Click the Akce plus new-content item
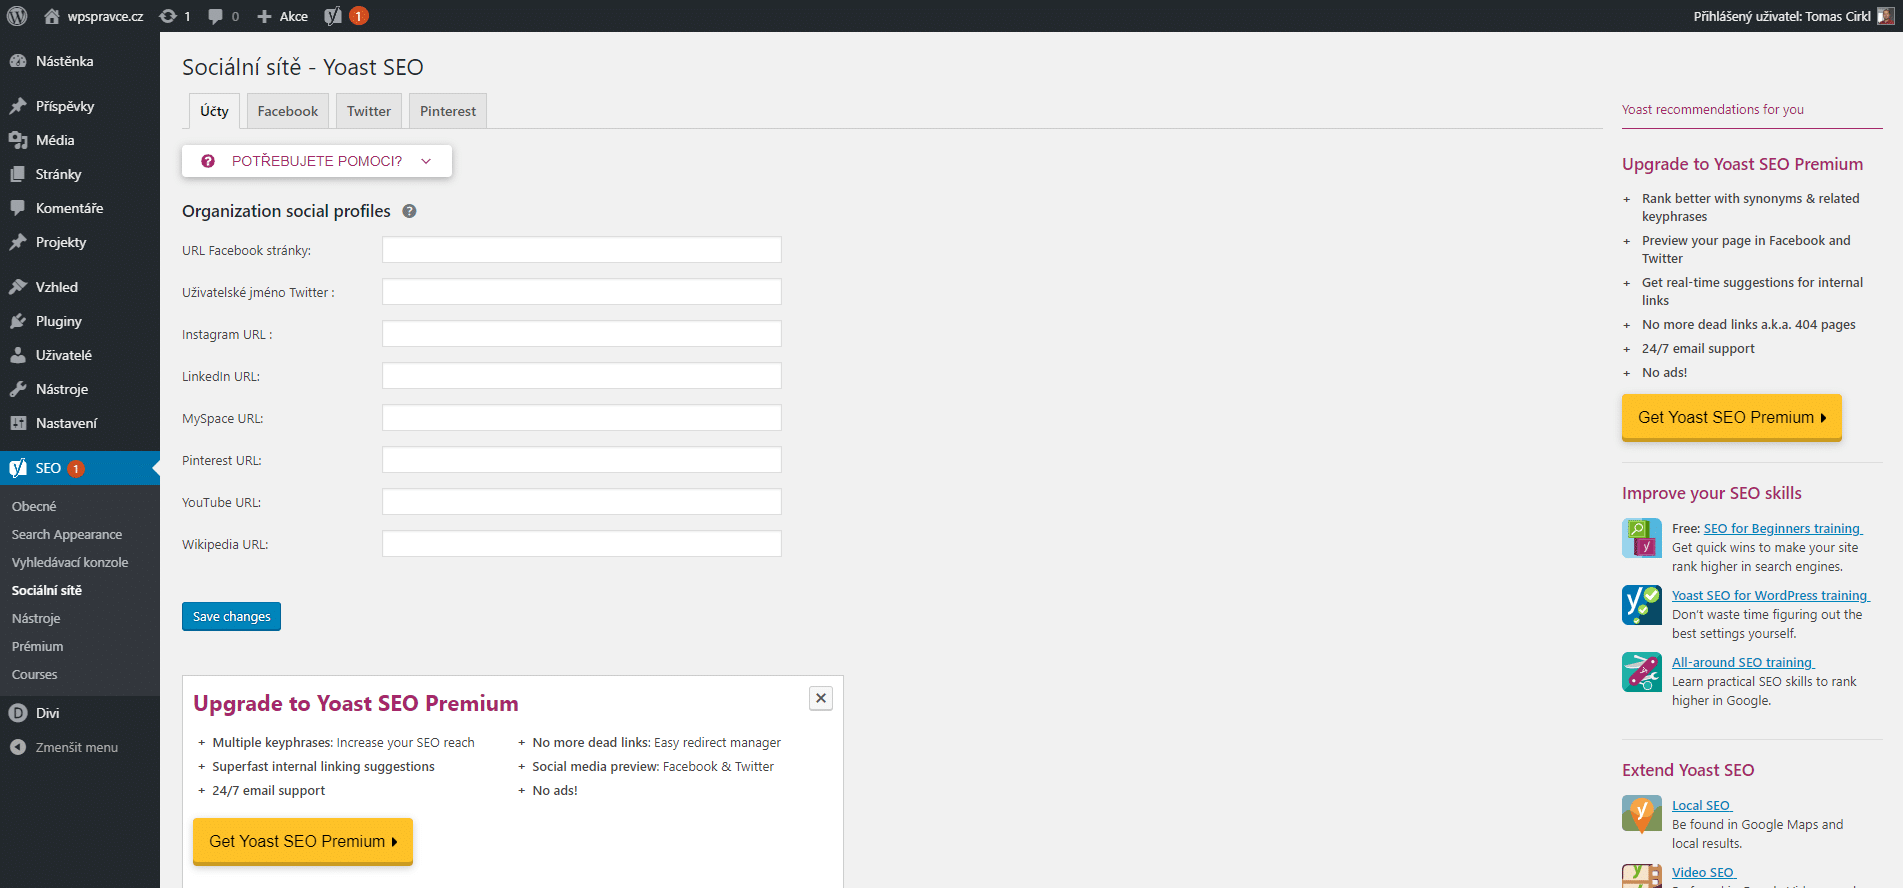 click(282, 16)
